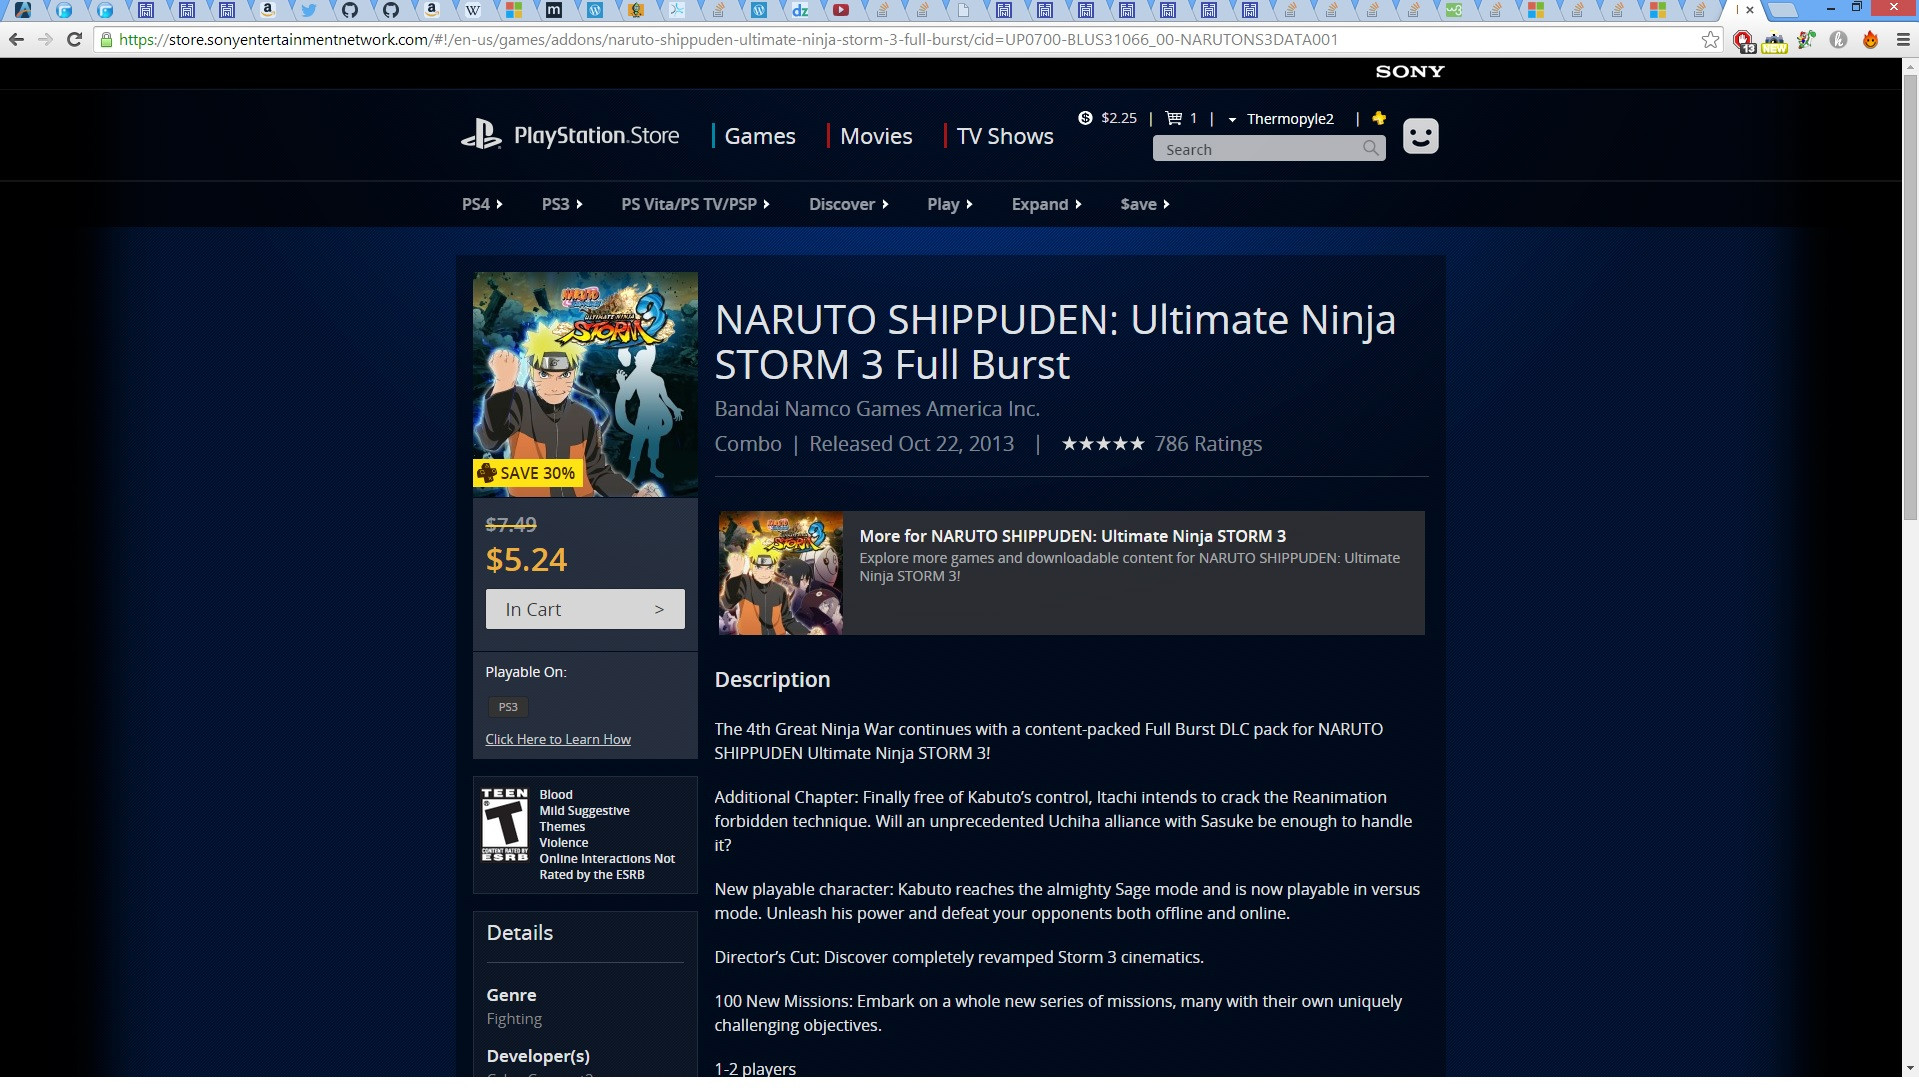Expand PS Vita/PS TV/PSP menu
The height and width of the screenshot is (1091, 1919).
tap(695, 204)
